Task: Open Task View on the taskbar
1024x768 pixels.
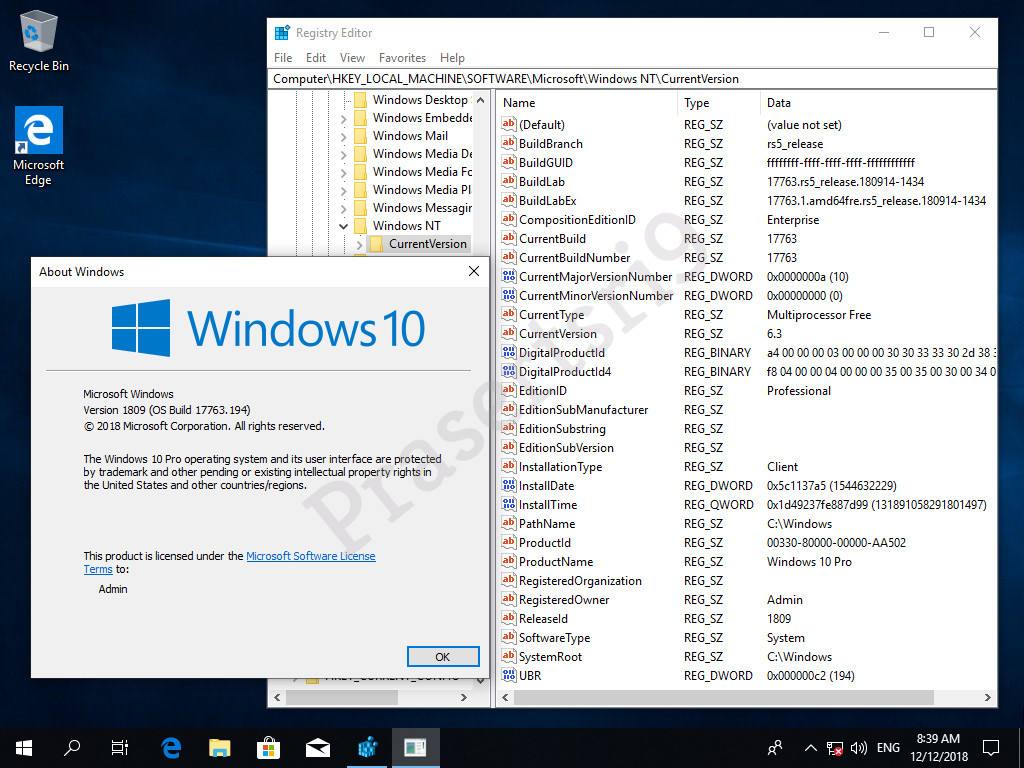Action: coord(120,748)
